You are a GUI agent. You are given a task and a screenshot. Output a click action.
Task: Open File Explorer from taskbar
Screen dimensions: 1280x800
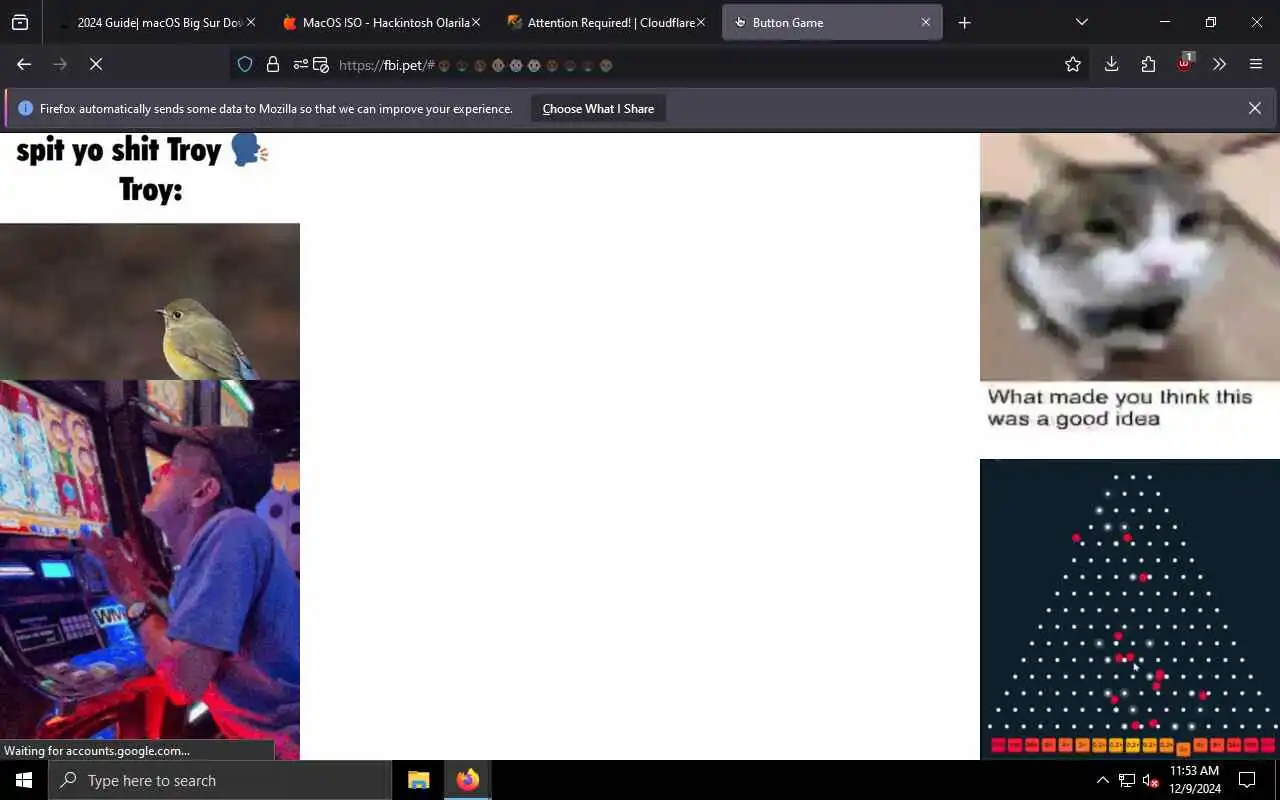point(419,780)
